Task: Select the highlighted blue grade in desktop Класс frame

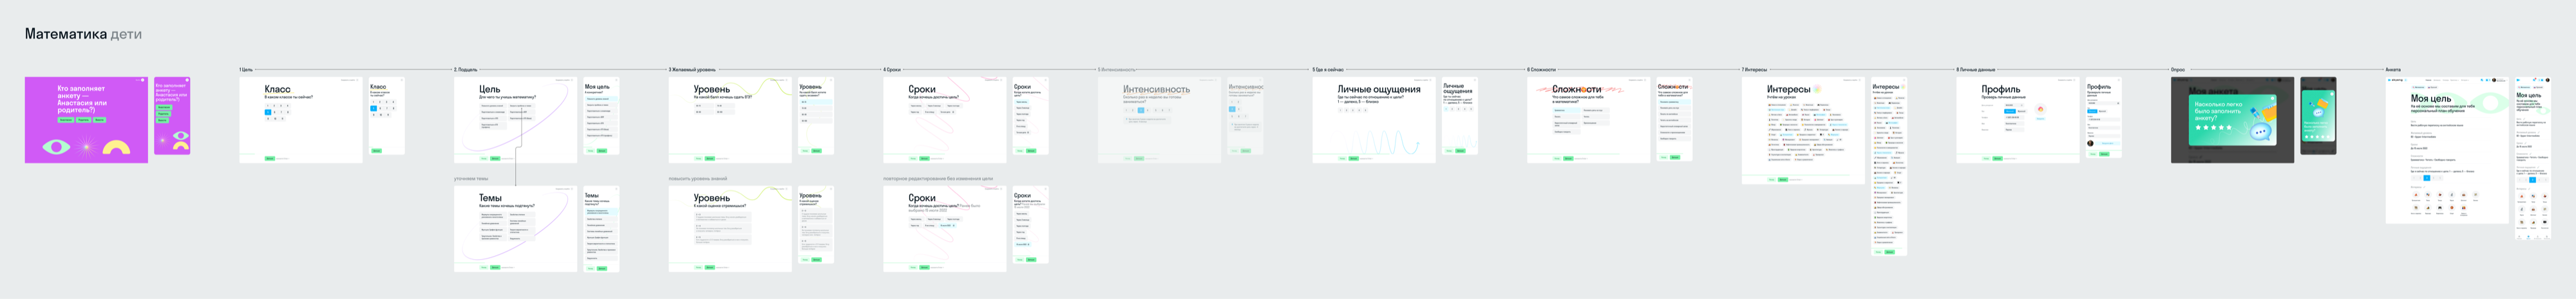Action: pos(268,112)
